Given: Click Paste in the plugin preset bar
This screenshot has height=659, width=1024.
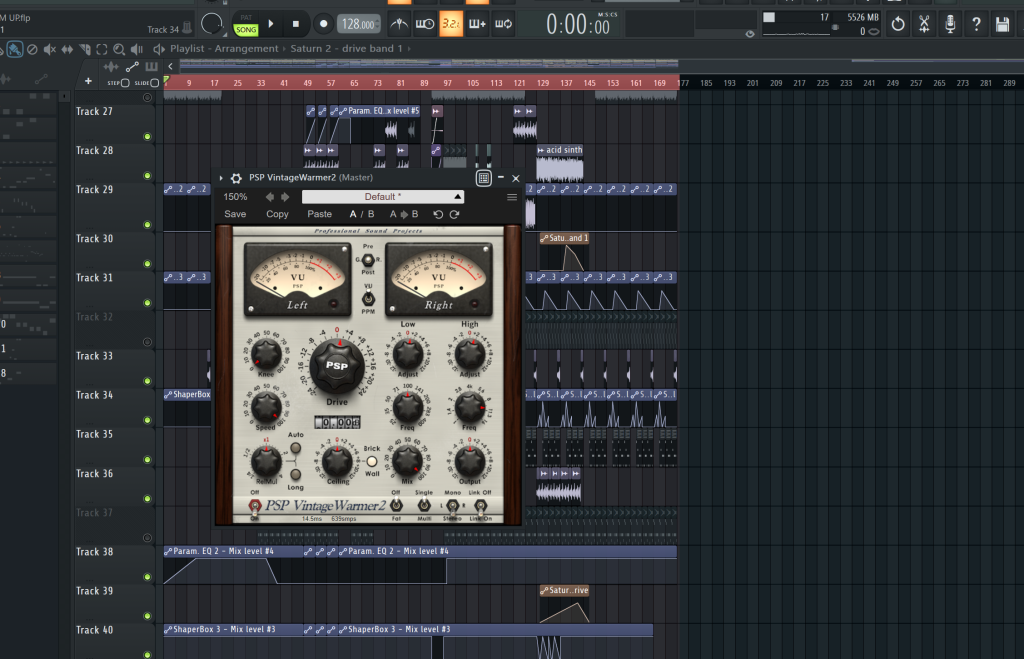Looking at the screenshot, I should 319,214.
